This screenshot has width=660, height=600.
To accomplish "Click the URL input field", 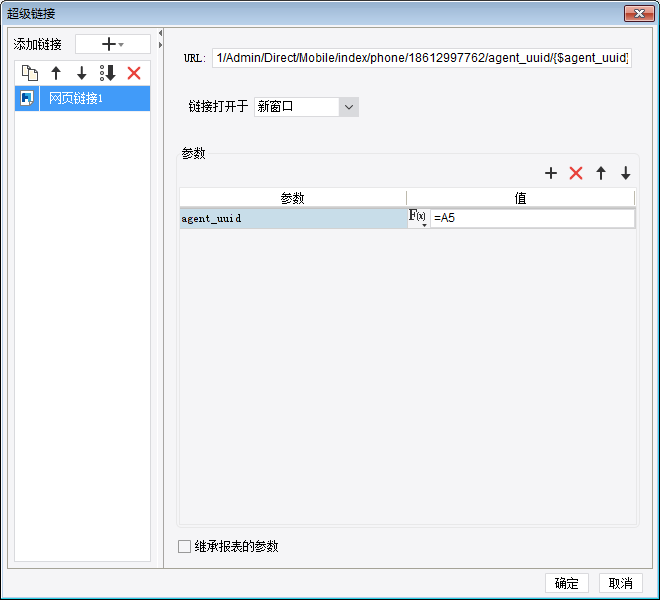I will point(421,58).
